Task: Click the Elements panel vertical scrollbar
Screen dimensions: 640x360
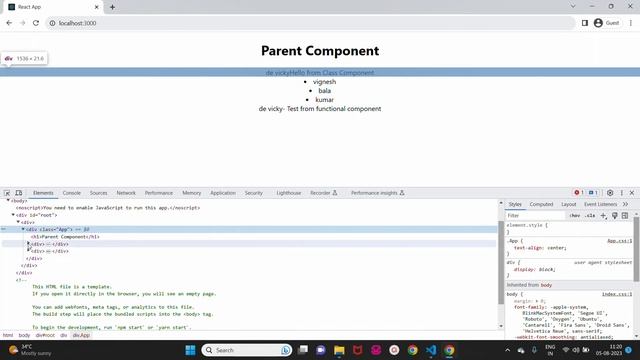Action: [x=501, y=263]
